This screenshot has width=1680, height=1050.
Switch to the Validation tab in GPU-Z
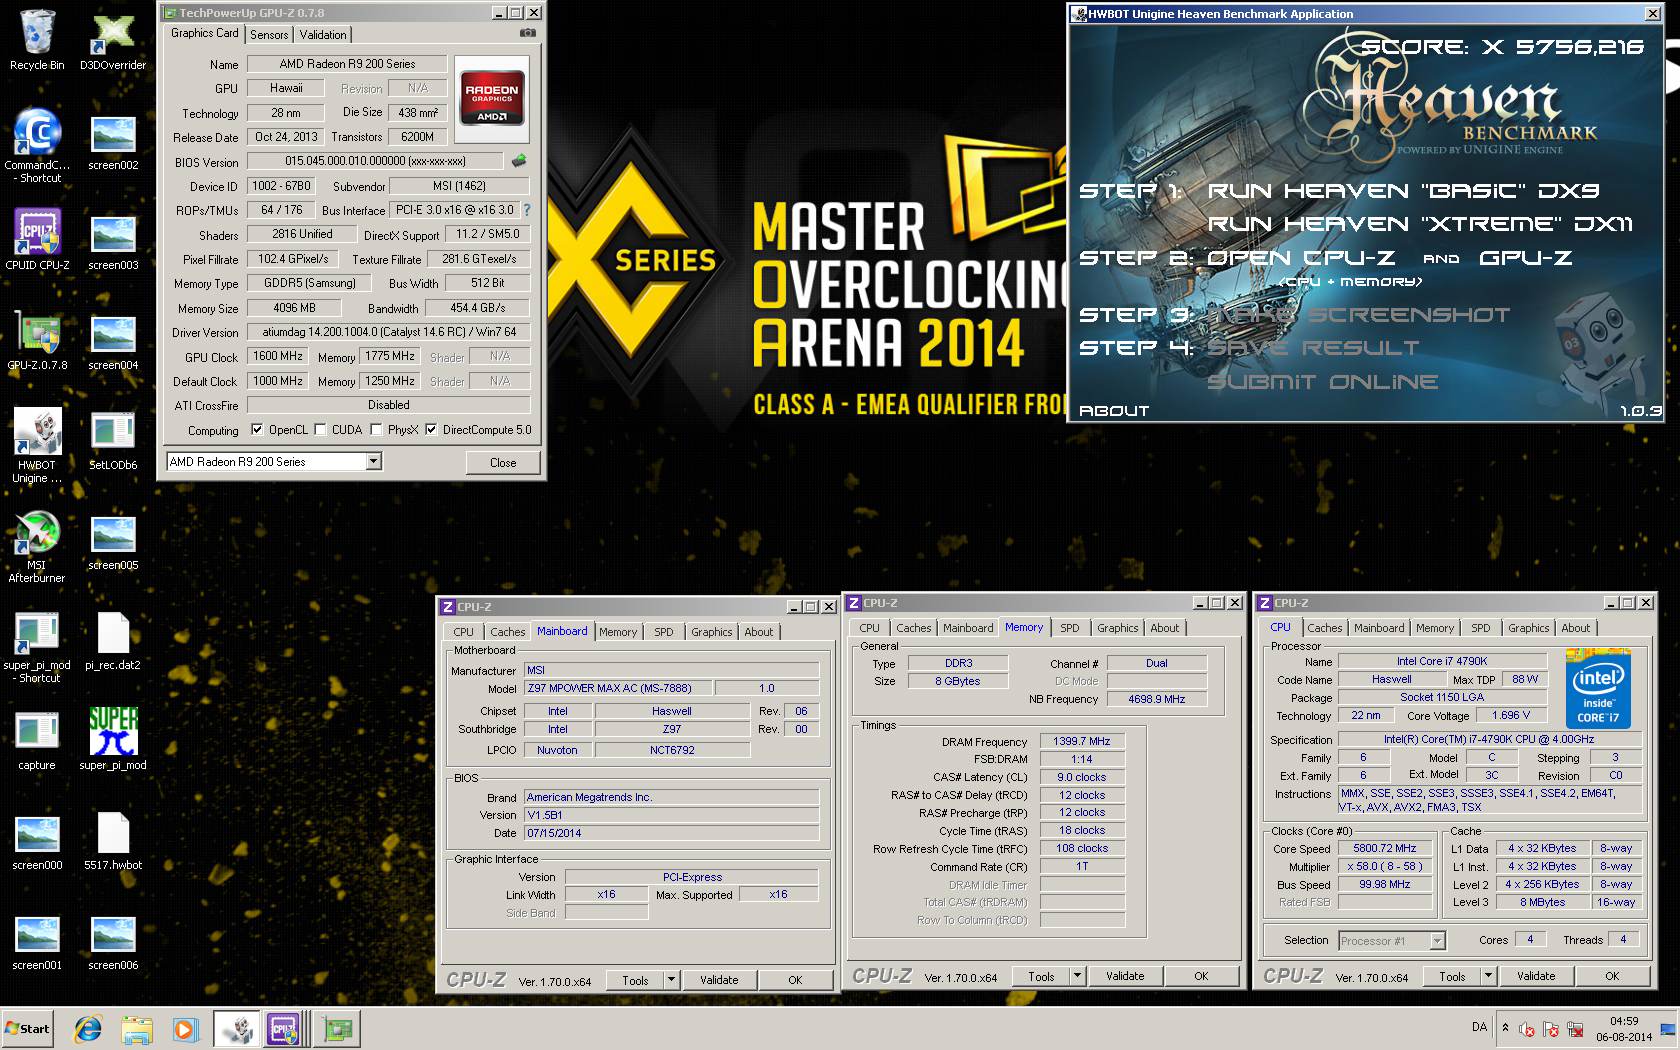[322, 35]
